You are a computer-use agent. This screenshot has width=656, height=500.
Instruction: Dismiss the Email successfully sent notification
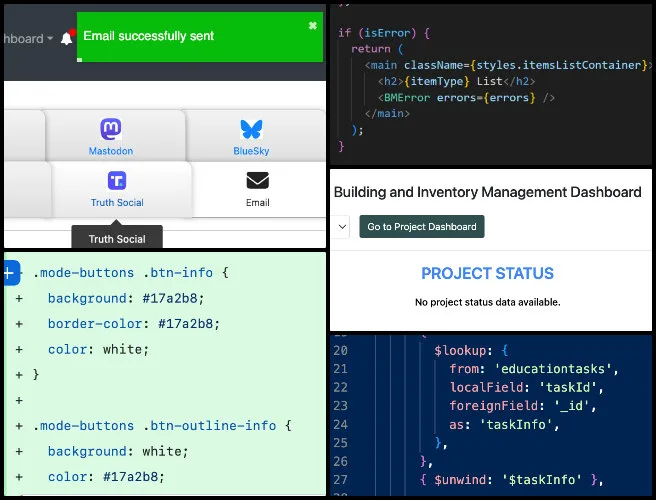pos(312,26)
